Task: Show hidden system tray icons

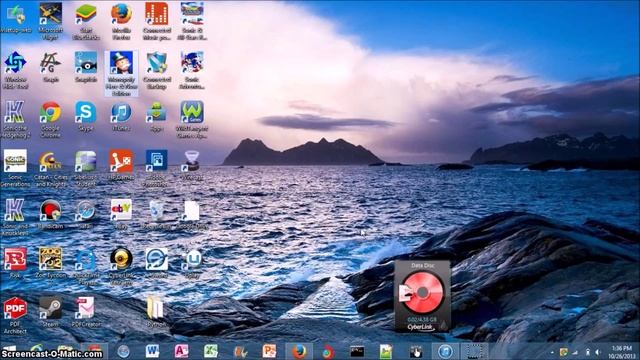Action: tap(552, 352)
